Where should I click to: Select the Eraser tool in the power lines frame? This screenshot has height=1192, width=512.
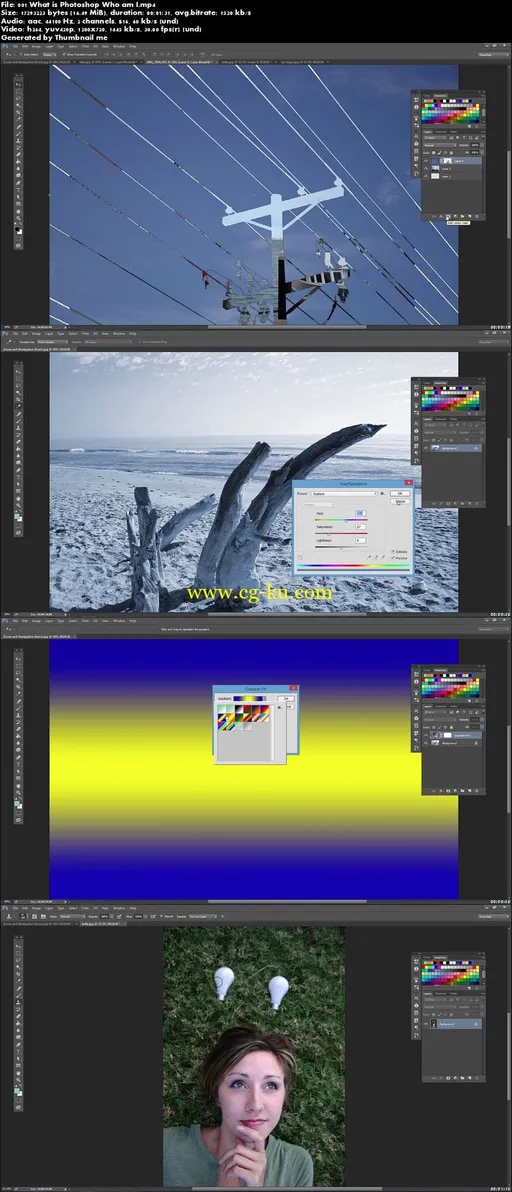pyautogui.click(x=18, y=154)
